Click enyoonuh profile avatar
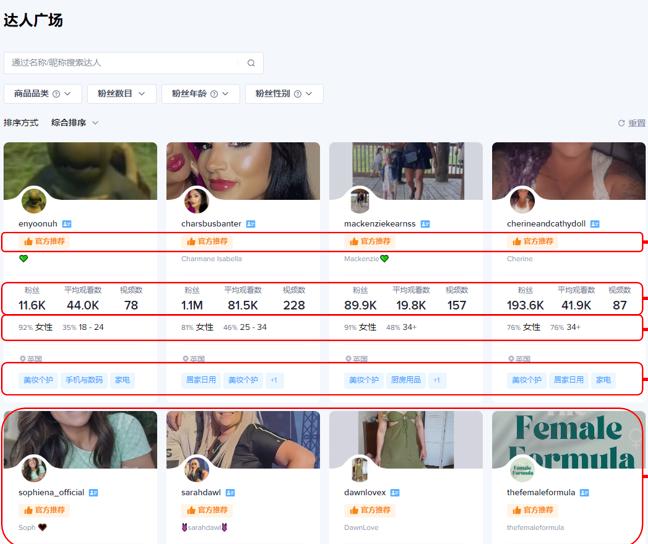The image size is (648, 544). click(x=34, y=200)
